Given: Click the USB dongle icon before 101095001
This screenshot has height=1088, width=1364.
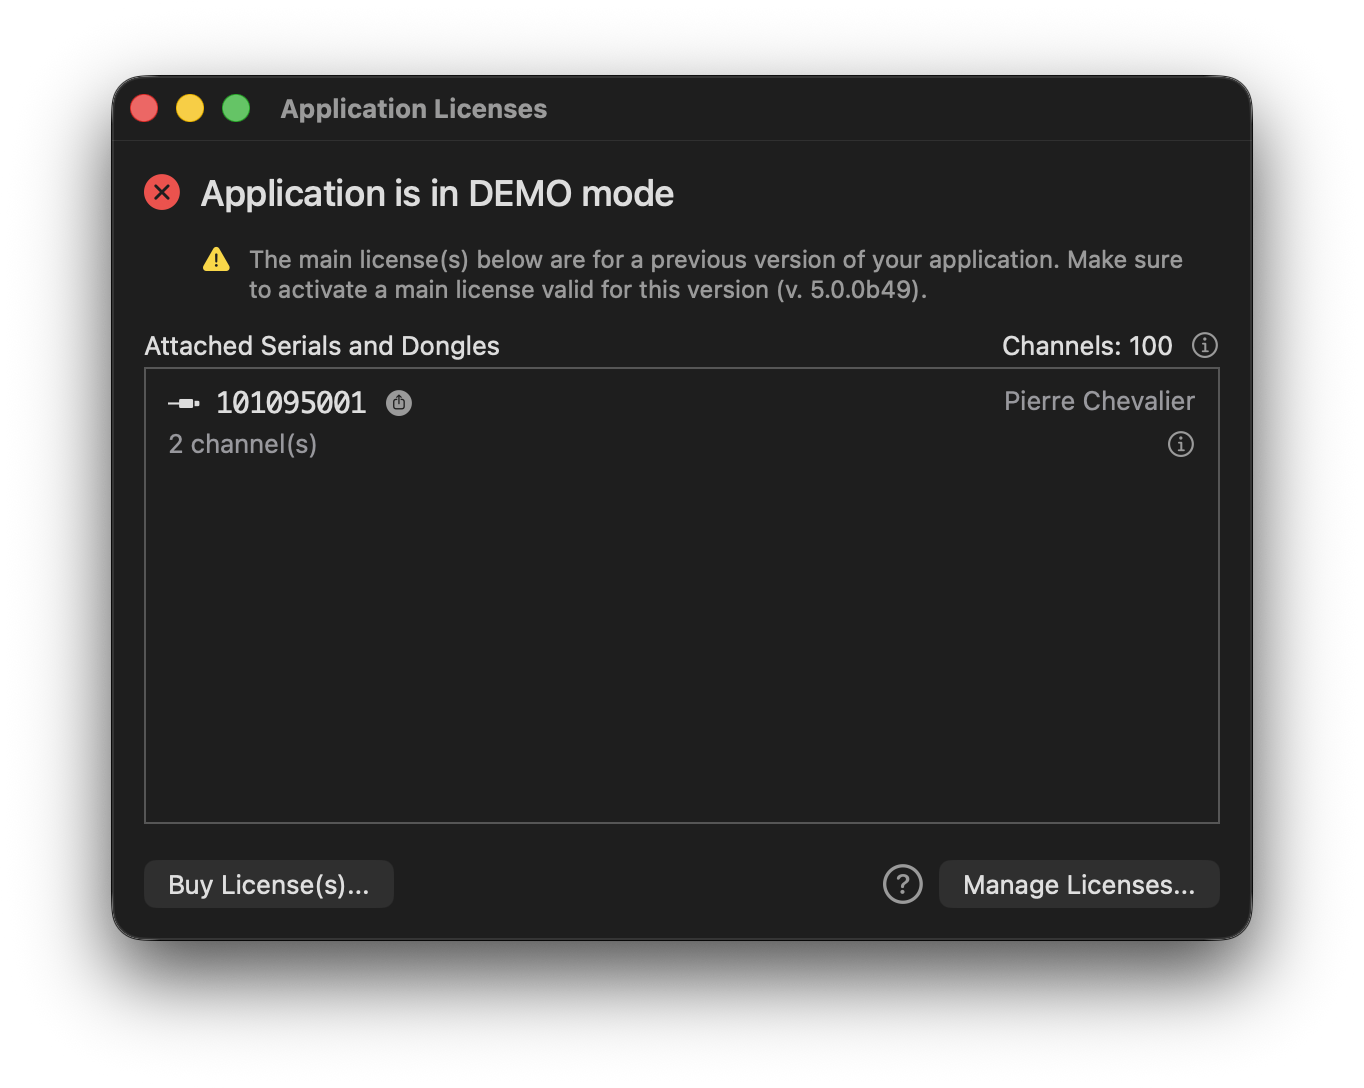Looking at the screenshot, I should [184, 403].
